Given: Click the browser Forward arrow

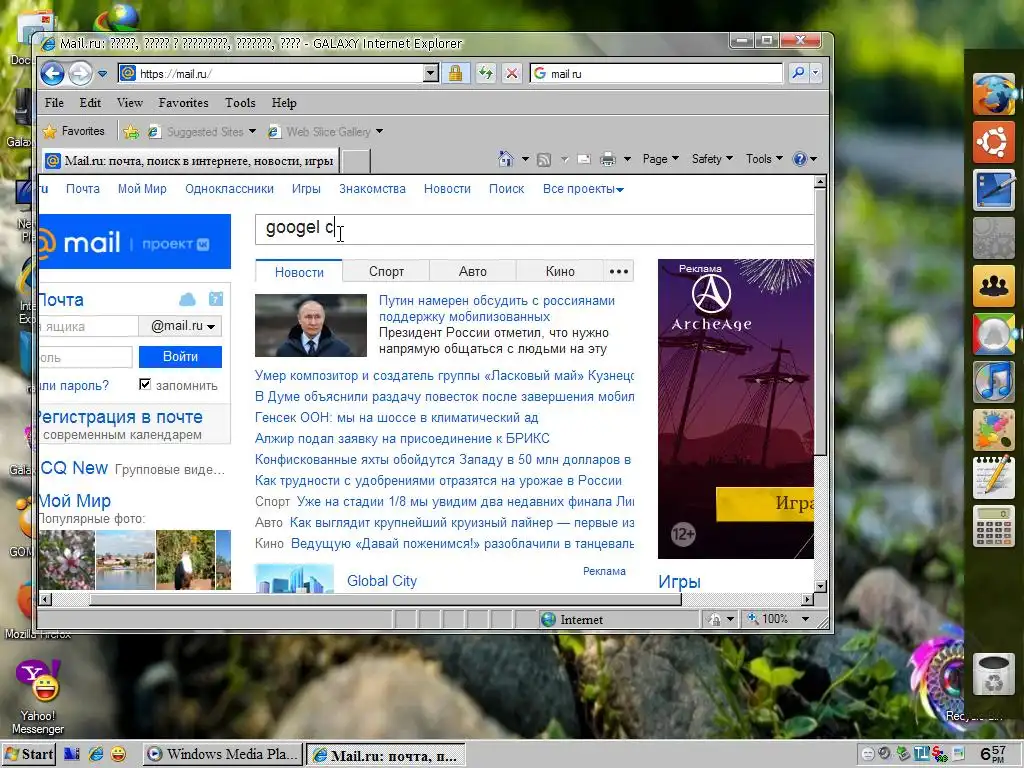Looking at the screenshot, I should [80, 73].
